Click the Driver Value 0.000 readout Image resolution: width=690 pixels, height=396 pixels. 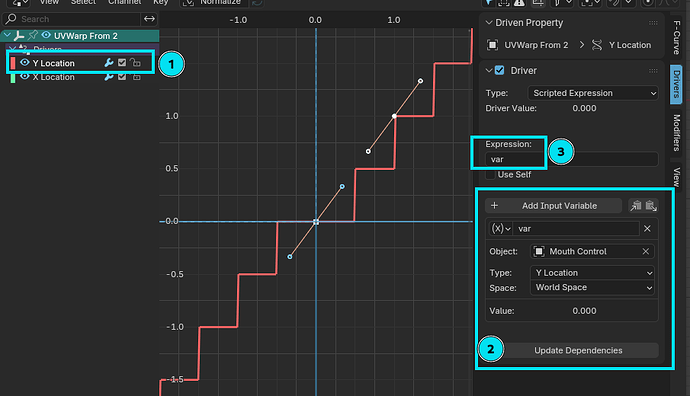pos(584,108)
